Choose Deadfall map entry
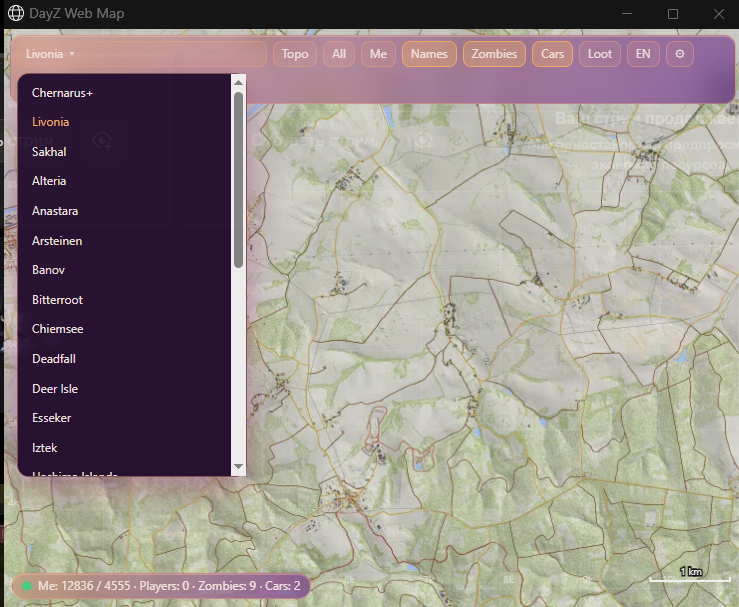Viewport: 739px width, 607px height. [124, 359]
